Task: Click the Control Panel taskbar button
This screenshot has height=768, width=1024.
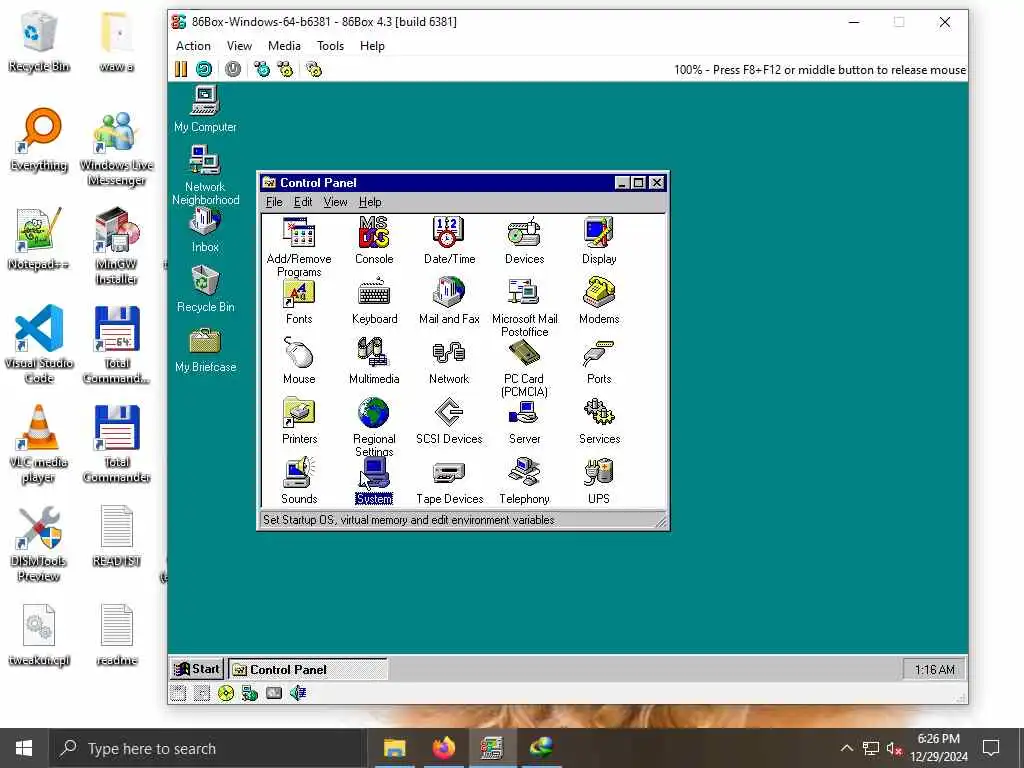Action: [x=308, y=669]
